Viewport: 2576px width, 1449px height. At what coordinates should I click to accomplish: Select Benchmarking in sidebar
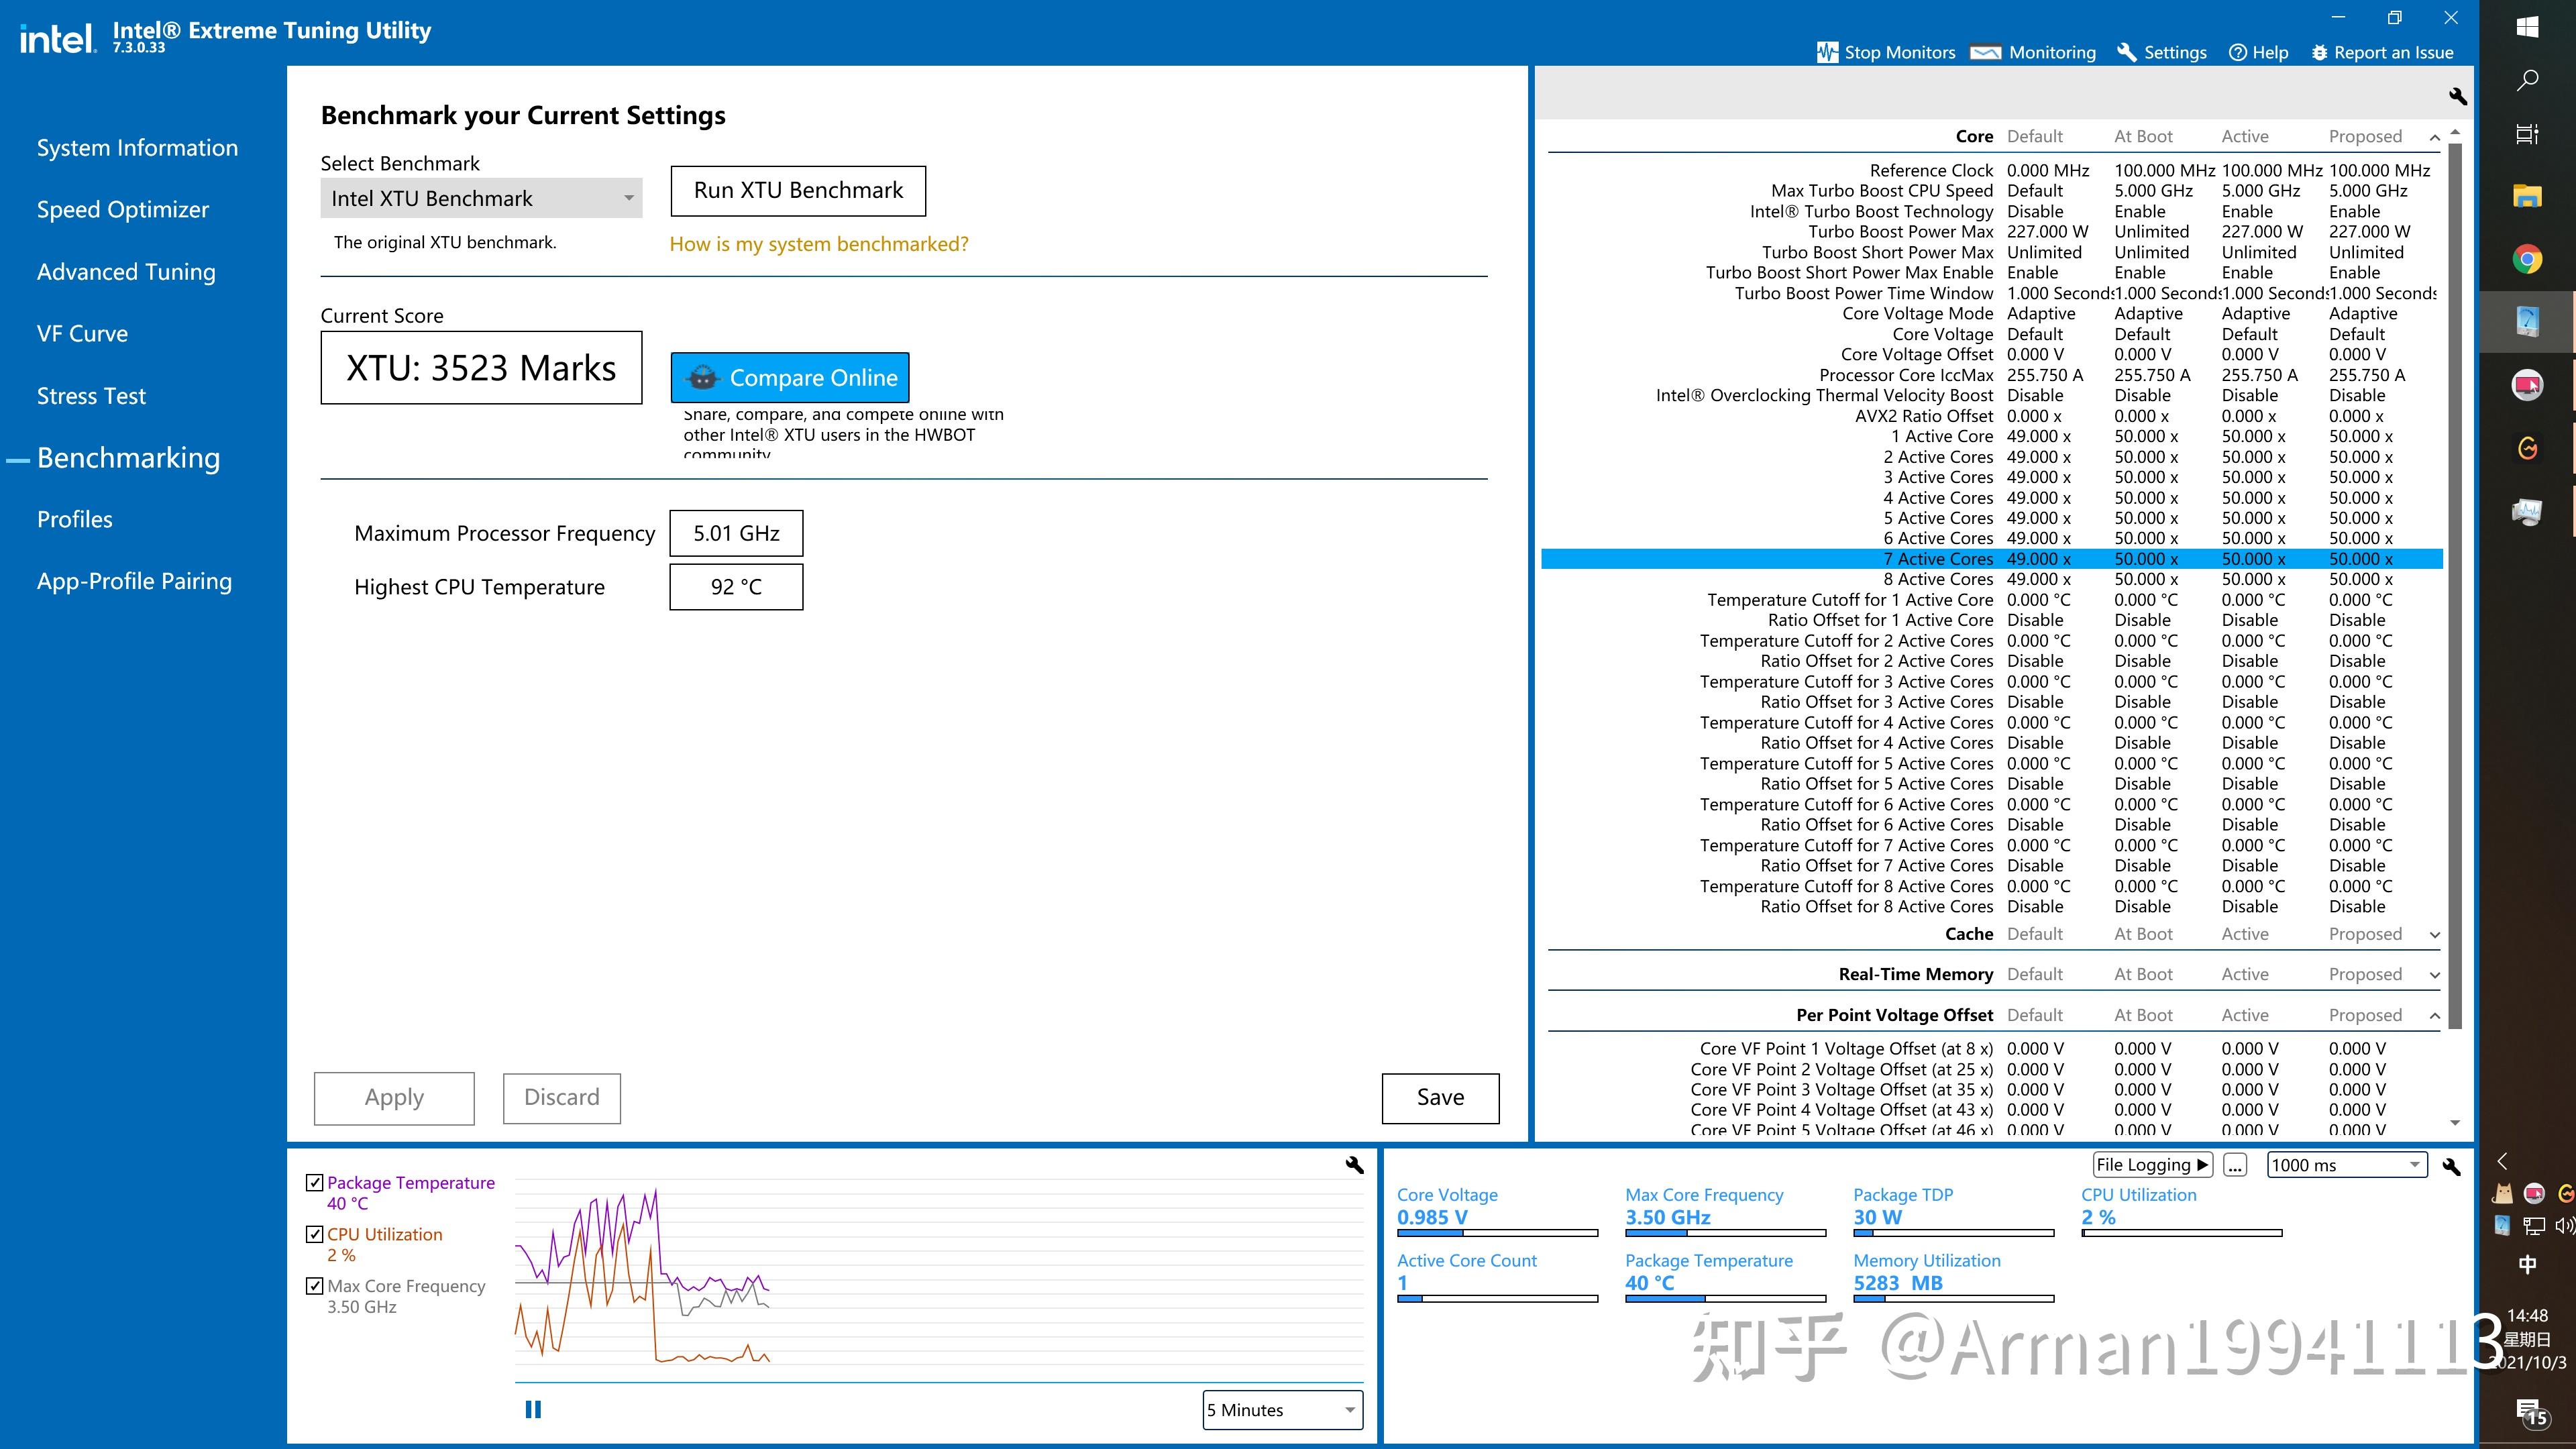[x=128, y=458]
